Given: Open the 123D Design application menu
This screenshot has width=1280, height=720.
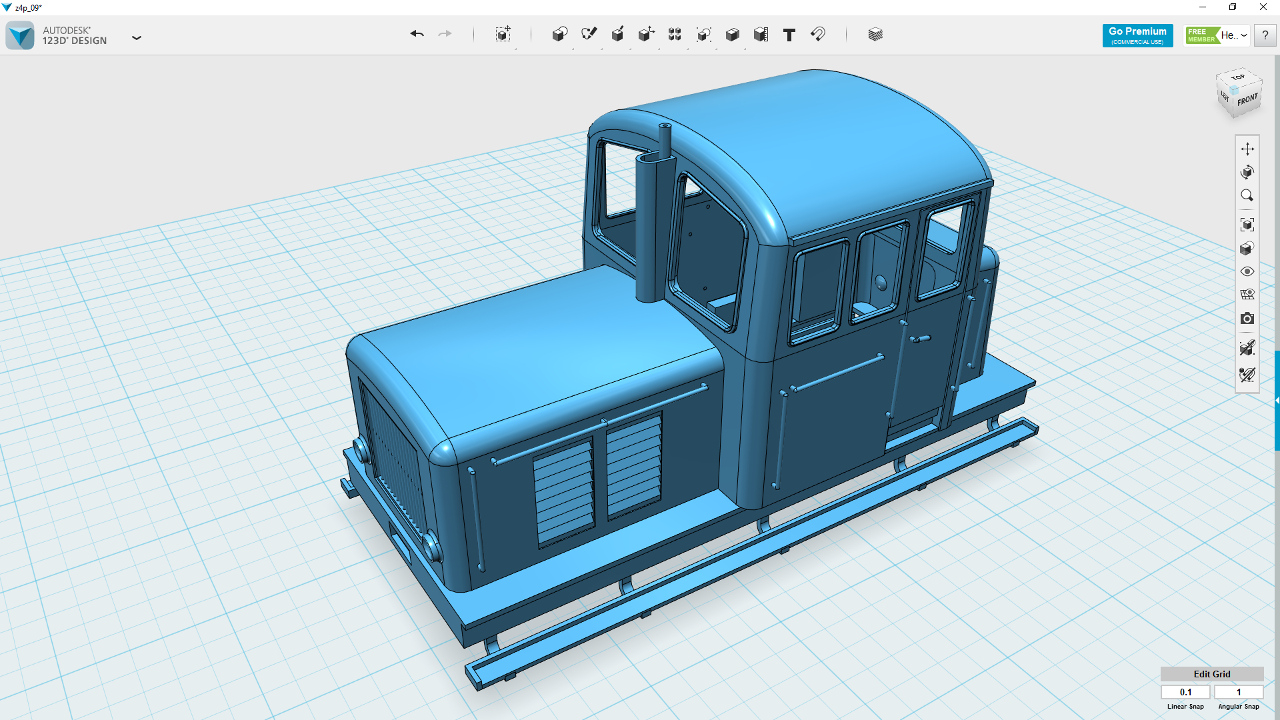Looking at the screenshot, I should [x=137, y=37].
